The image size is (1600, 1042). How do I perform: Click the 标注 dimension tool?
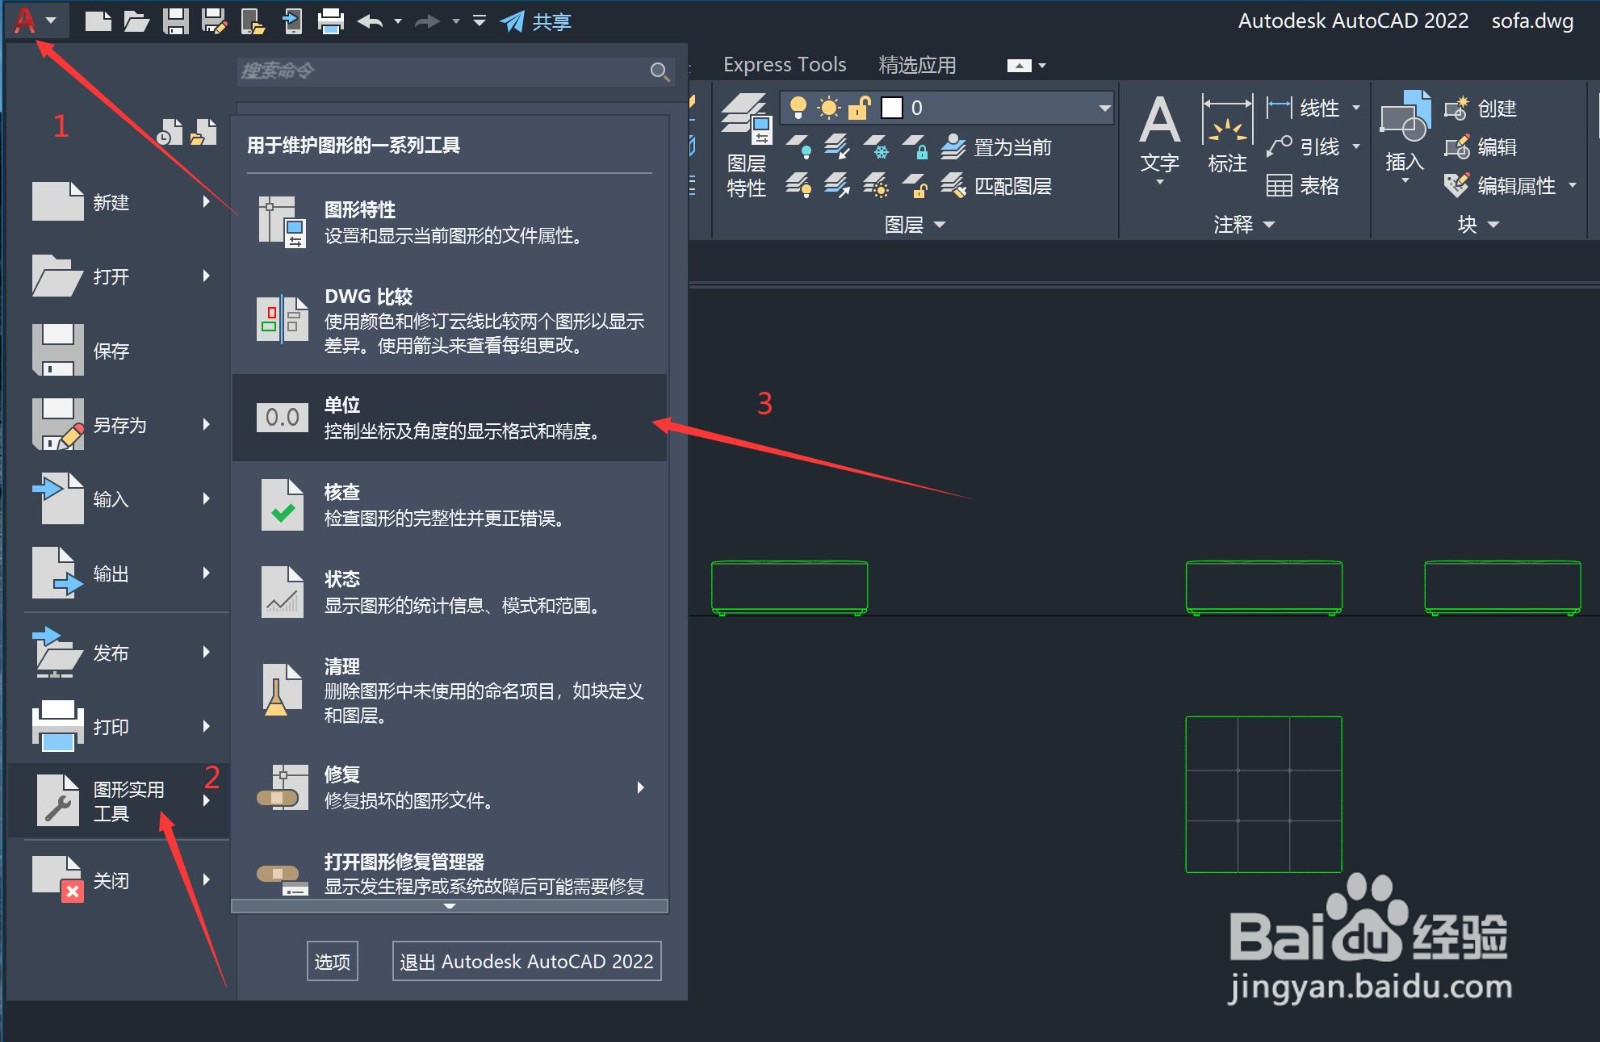coord(1227,136)
